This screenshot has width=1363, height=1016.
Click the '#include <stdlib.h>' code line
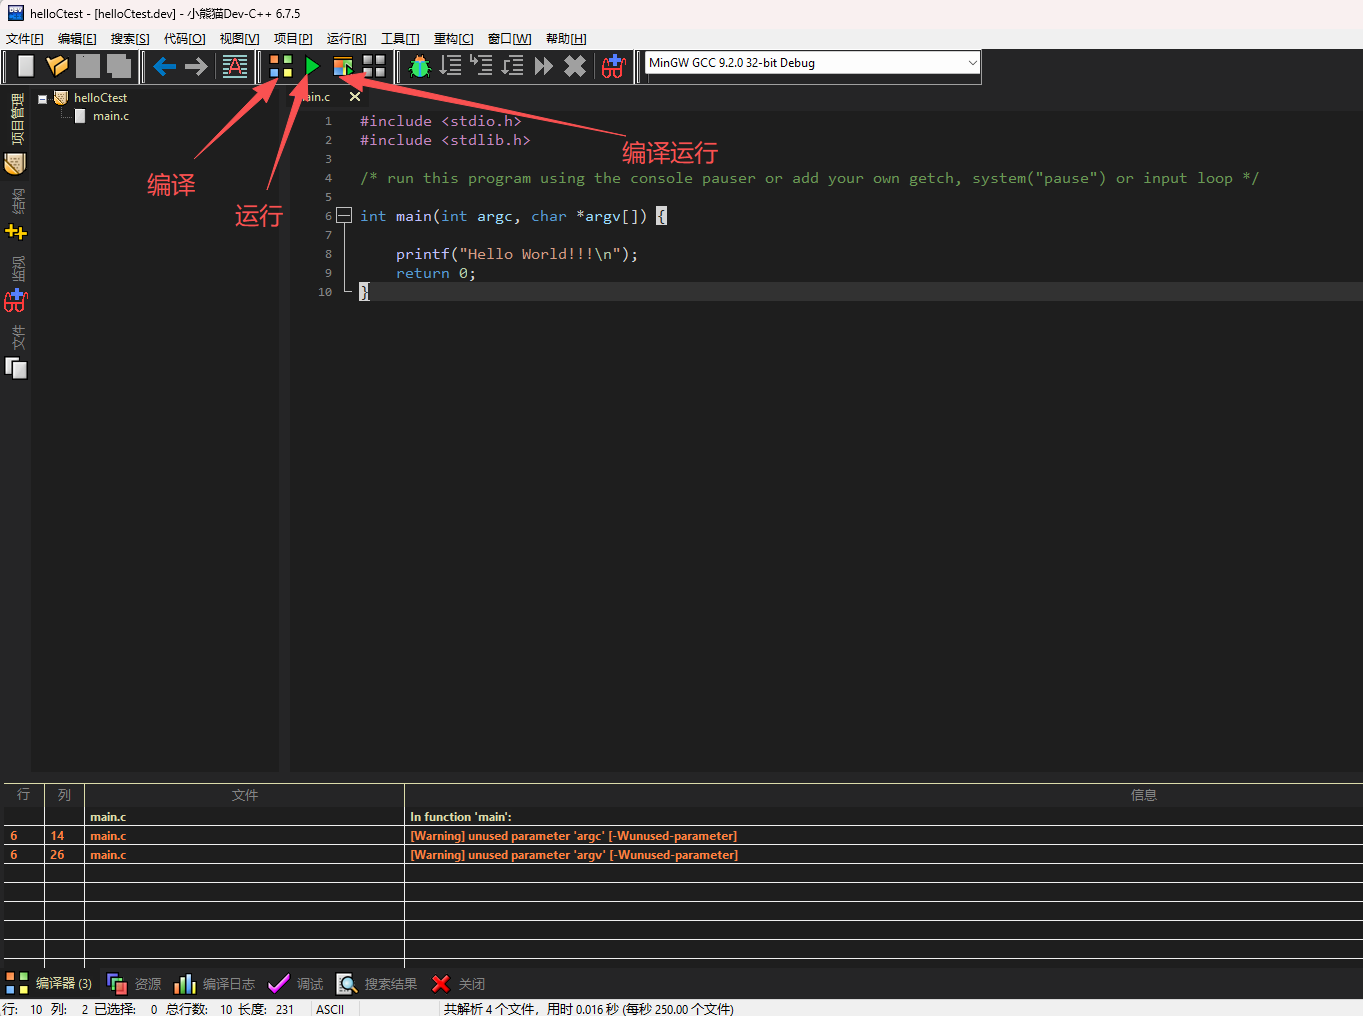(445, 140)
